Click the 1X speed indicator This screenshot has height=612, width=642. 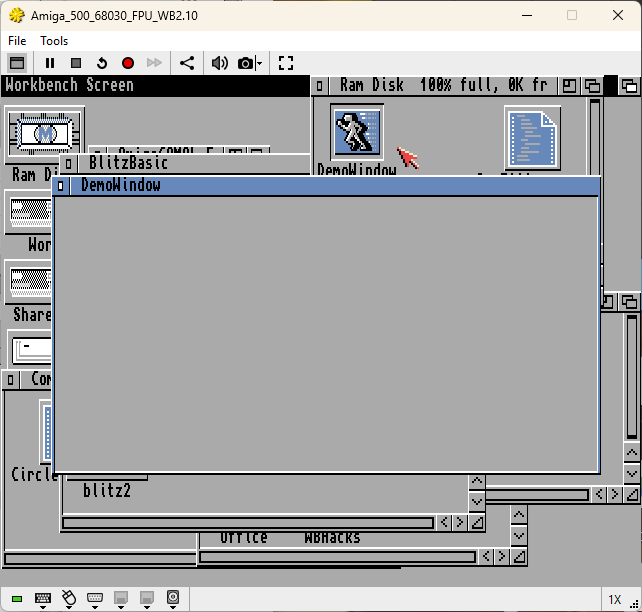pos(614,600)
